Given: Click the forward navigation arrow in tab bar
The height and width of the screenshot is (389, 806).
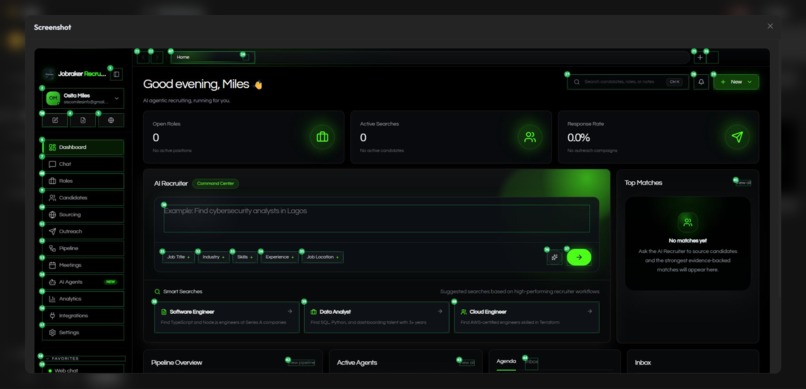Looking at the screenshot, I should click(157, 58).
